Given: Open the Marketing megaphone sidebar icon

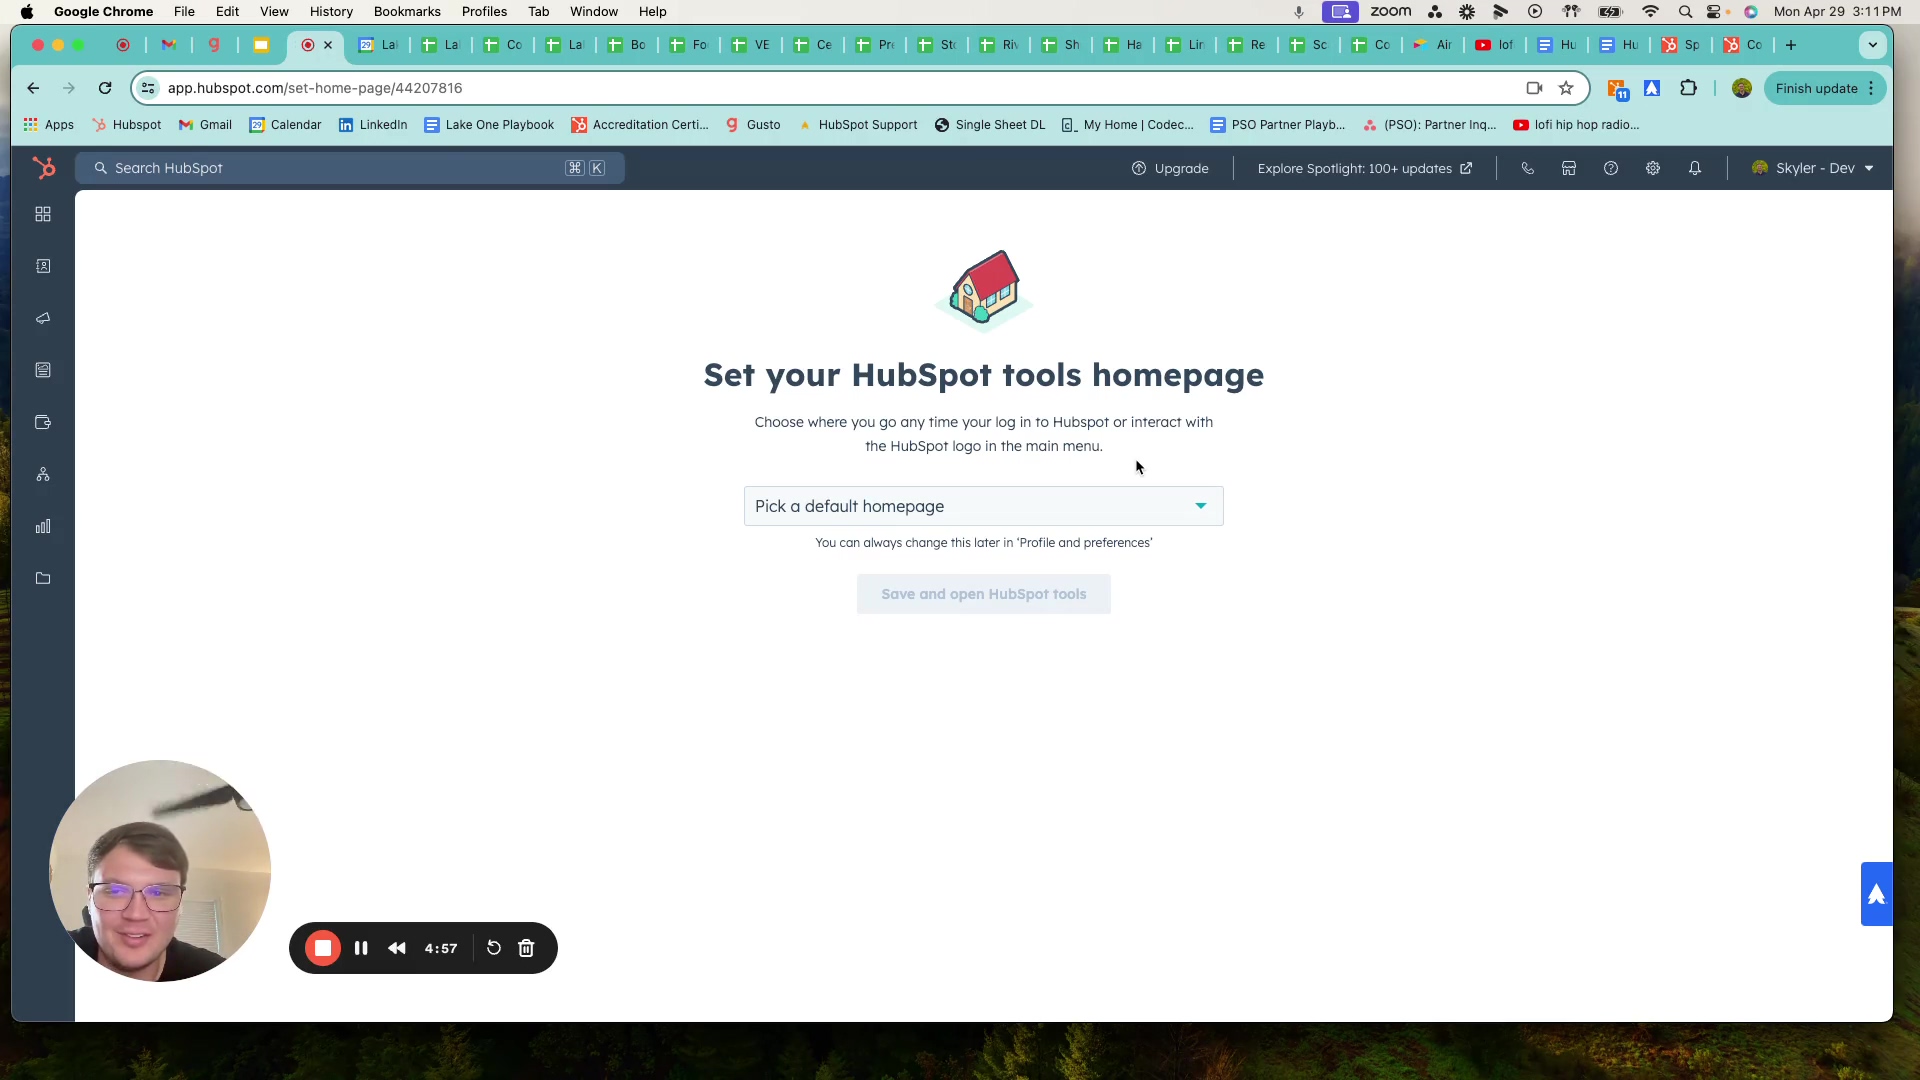Looking at the screenshot, I should pyautogui.click(x=43, y=318).
